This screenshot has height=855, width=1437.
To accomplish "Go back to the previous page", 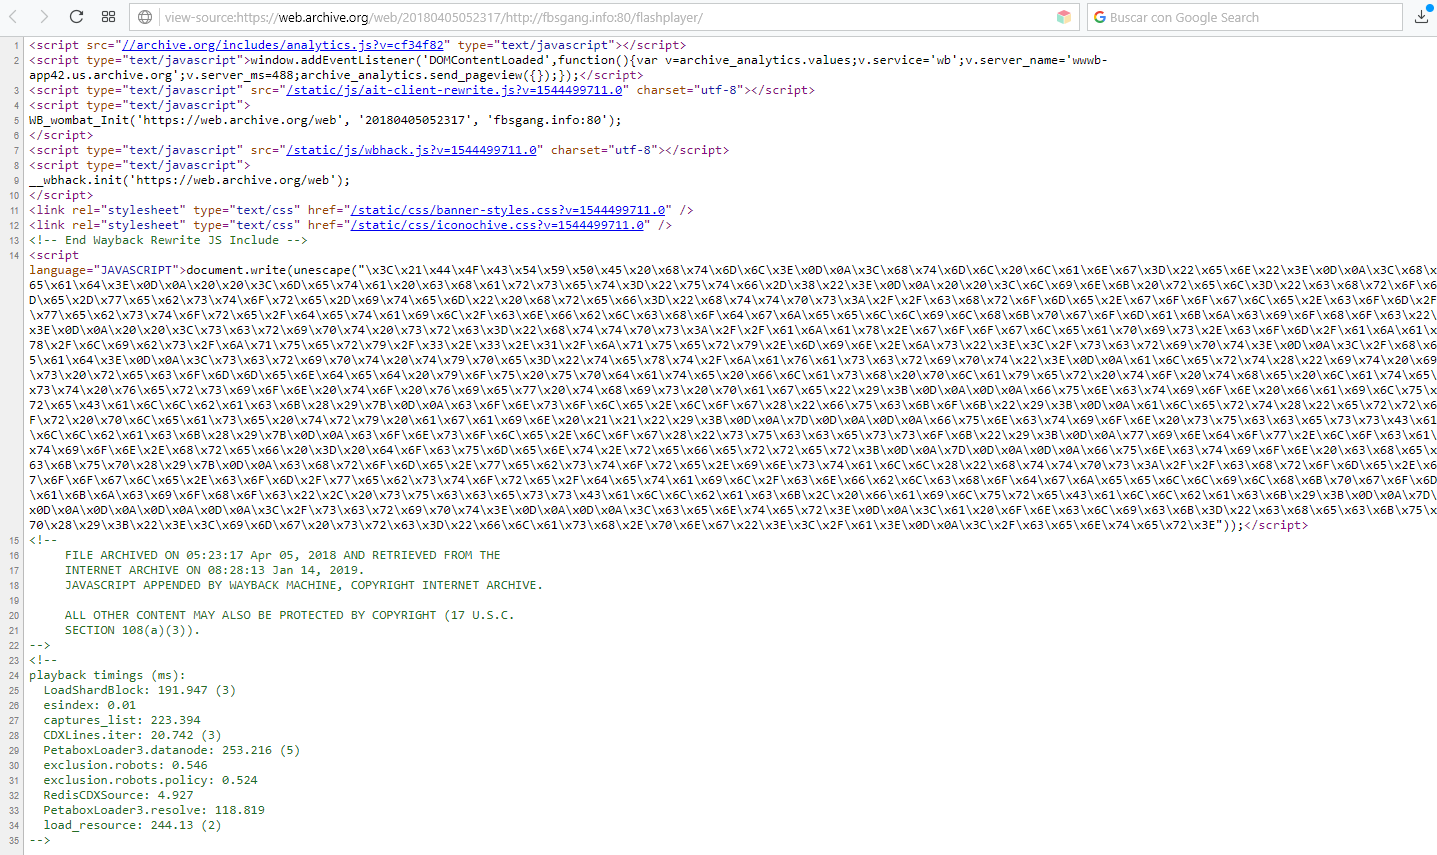I will point(14,17).
